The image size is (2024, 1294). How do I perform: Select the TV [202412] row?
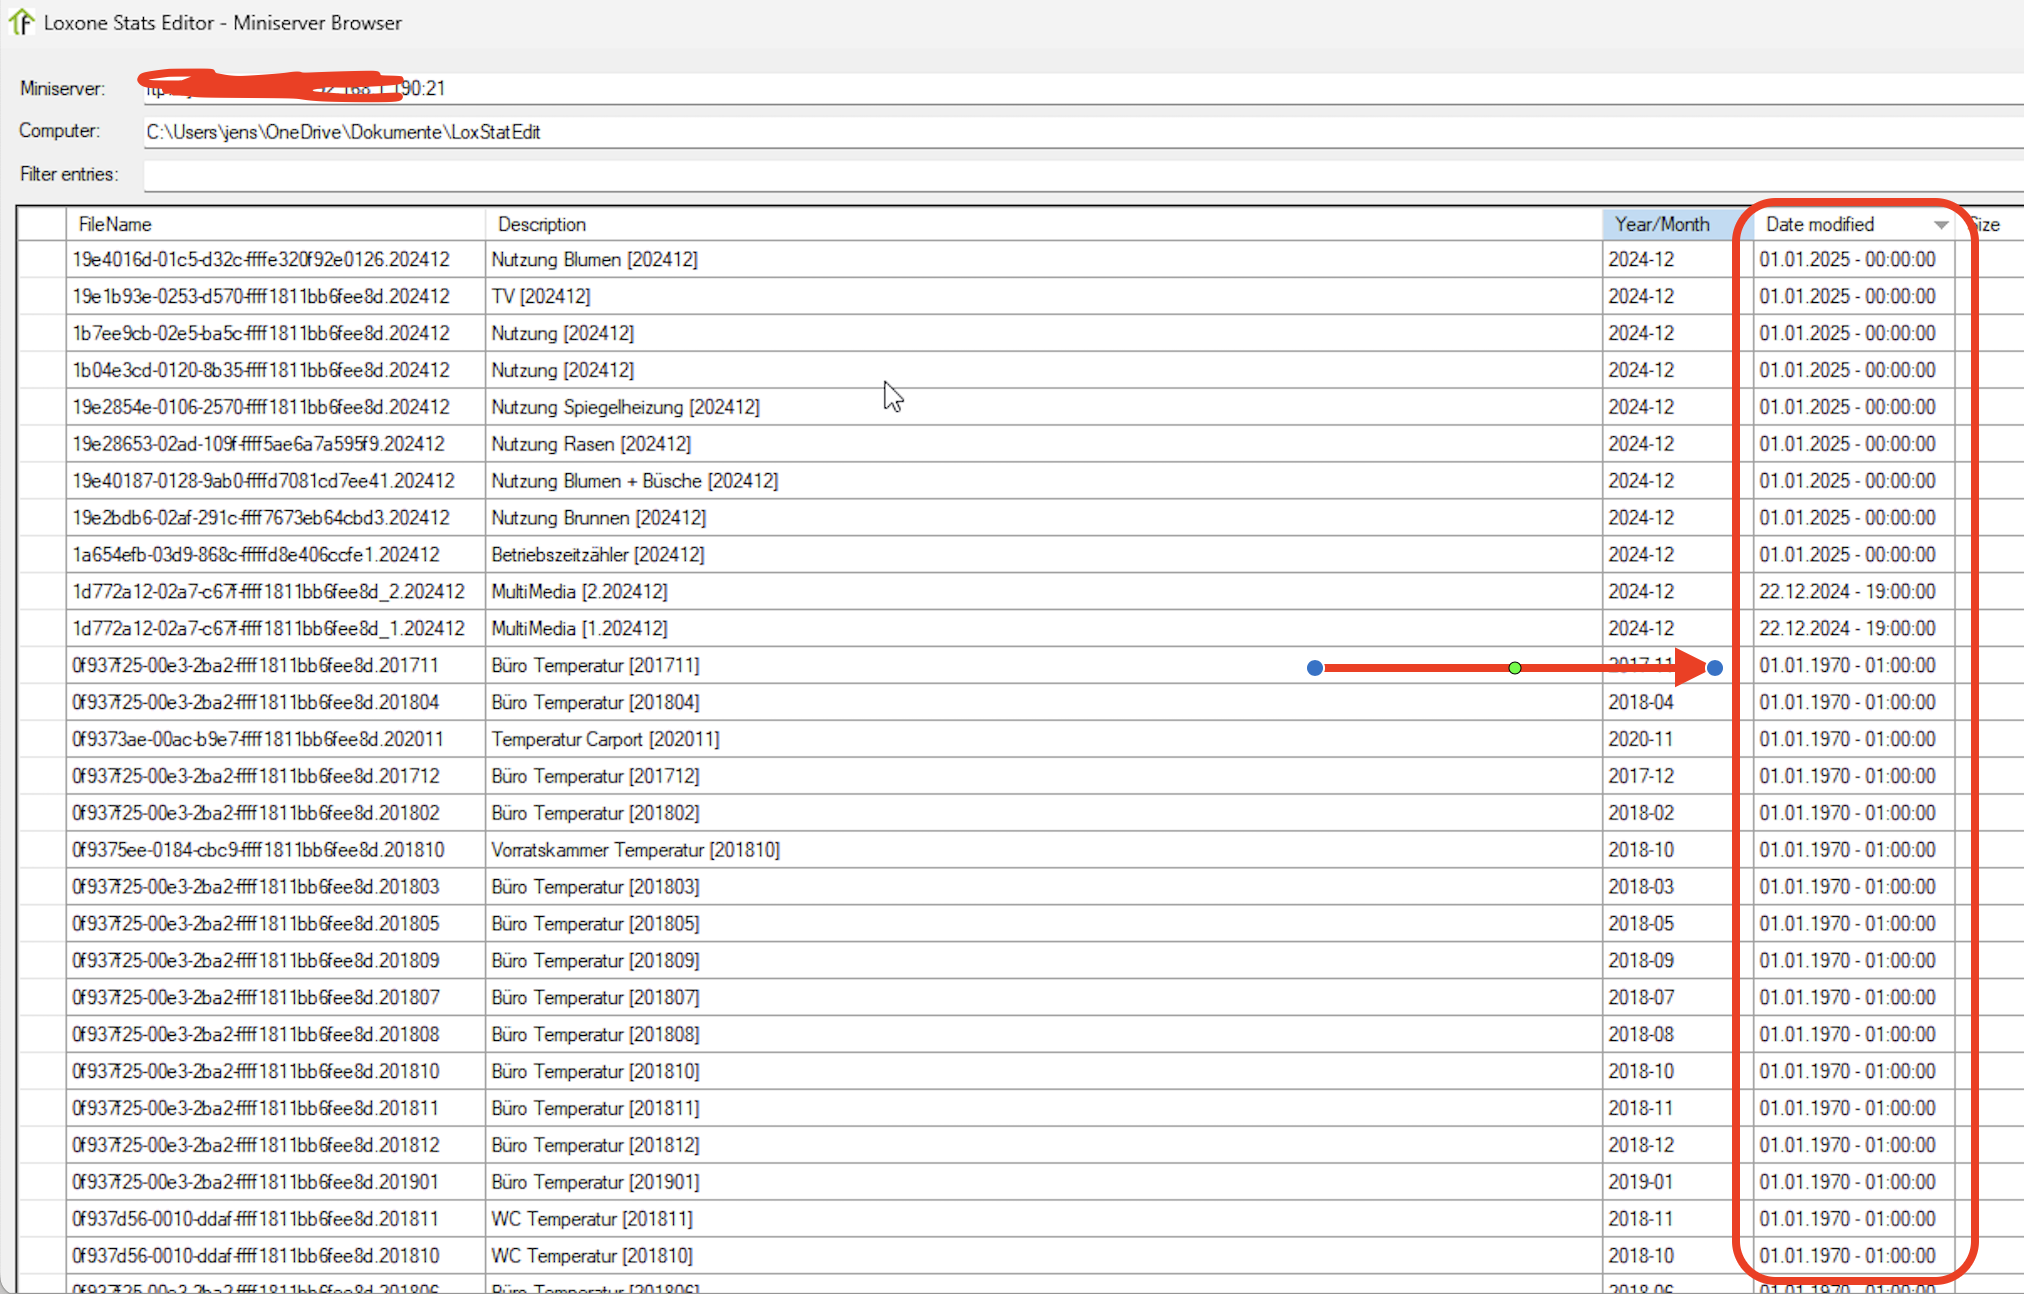(x=541, y=296)
